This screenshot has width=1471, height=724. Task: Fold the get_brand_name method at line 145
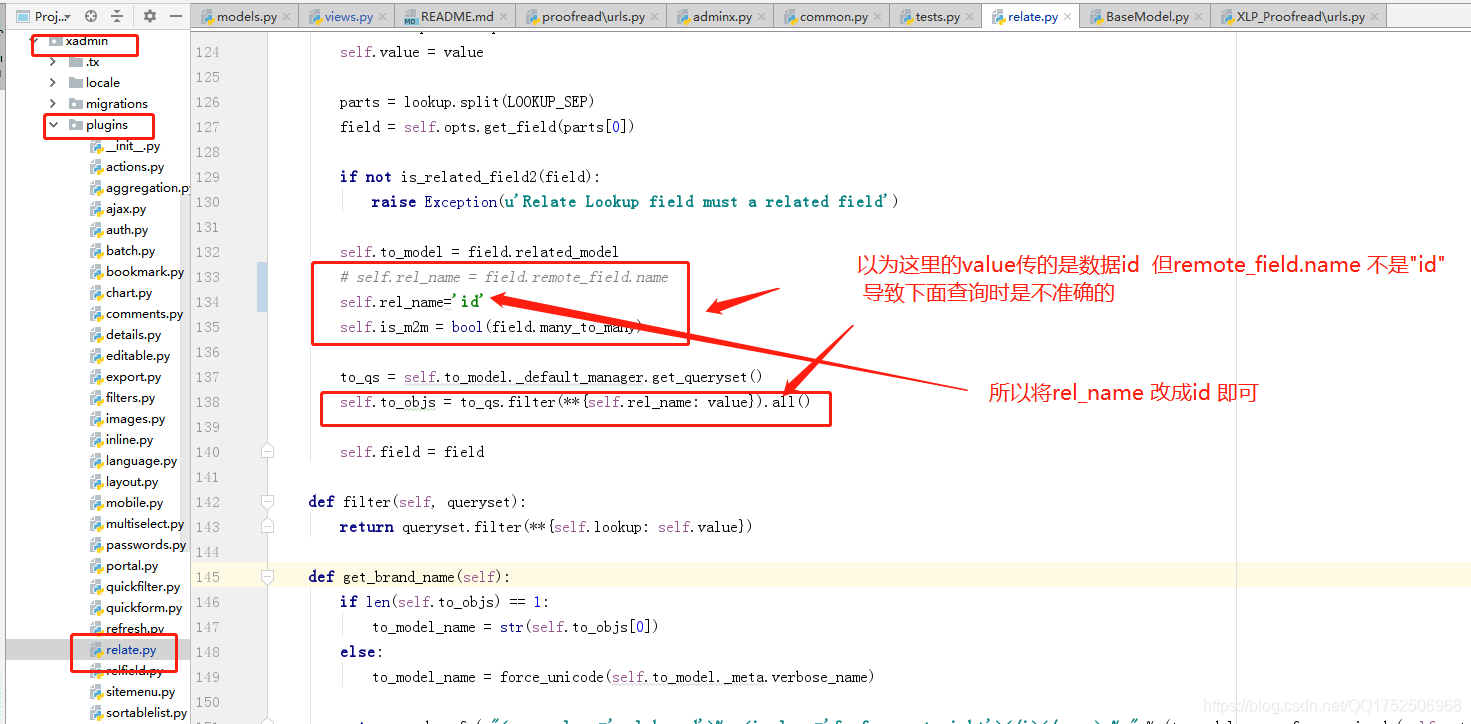coord(267,576)
